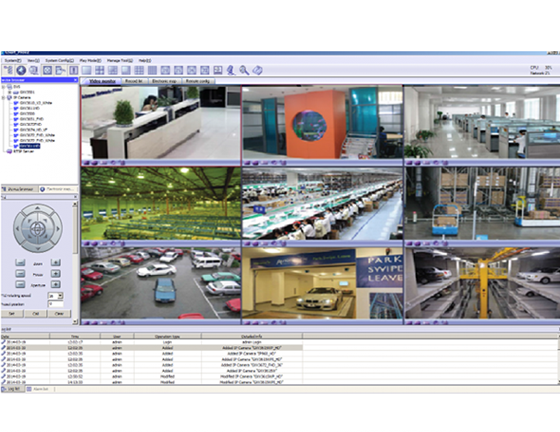Select the garage entrance video with white car
The width and height of the screenshot is (560, 432).
[322, 283]
